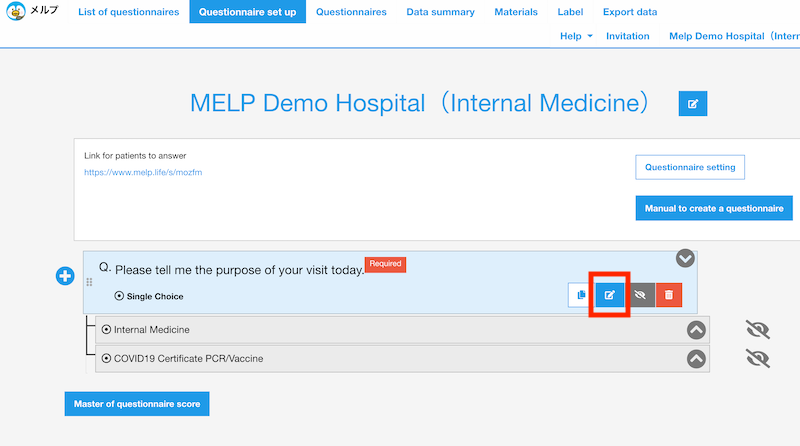
Task: Select the Questionnaire set up tab
Action: click(247, 12)
